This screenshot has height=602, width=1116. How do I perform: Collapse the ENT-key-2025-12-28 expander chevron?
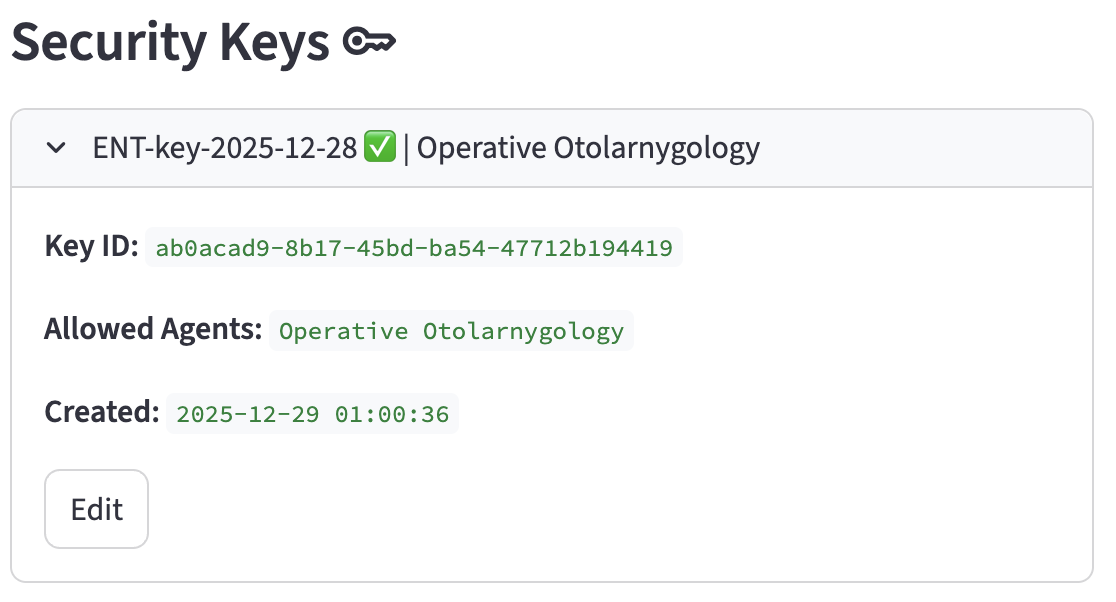[x=57, y=148]
